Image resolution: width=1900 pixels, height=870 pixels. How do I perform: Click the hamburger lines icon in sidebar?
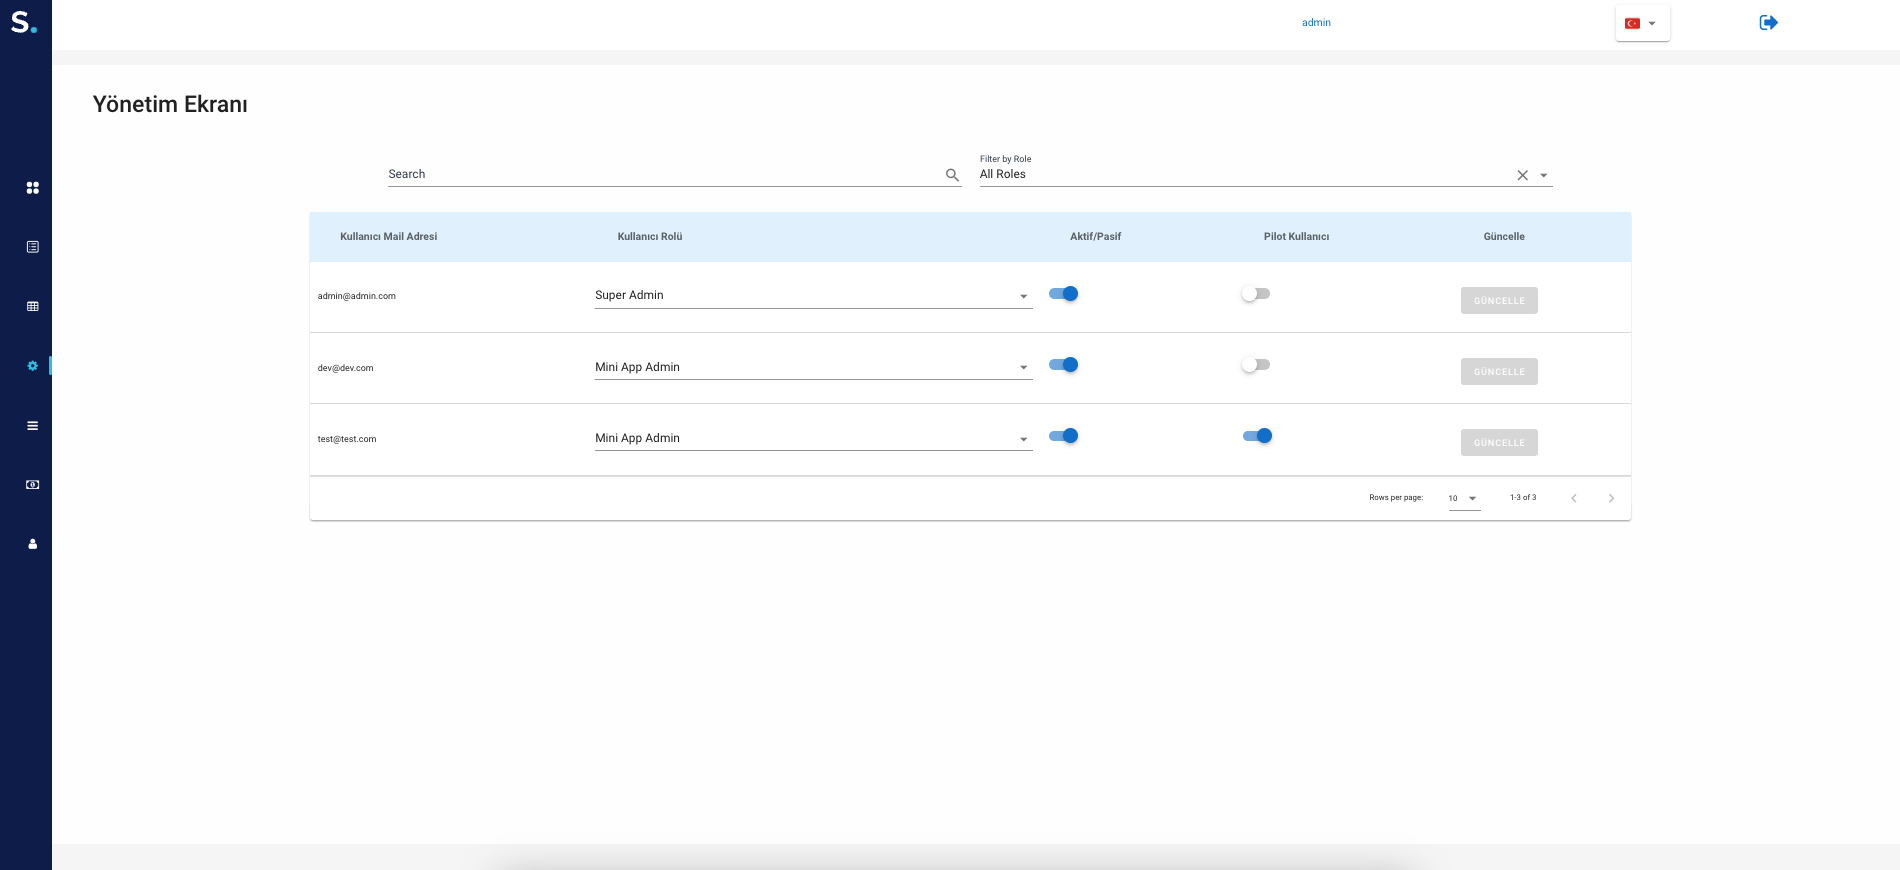[32, 426]
